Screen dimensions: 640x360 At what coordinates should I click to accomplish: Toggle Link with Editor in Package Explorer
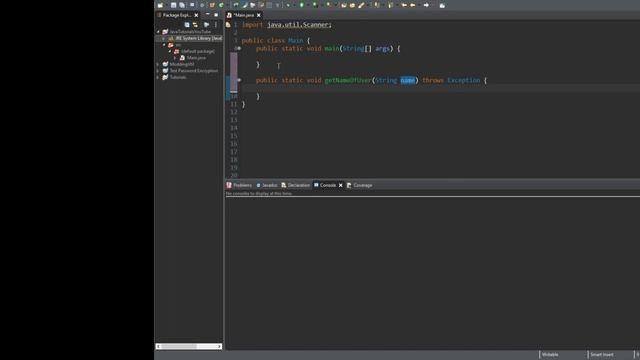[x=196, y=24]
